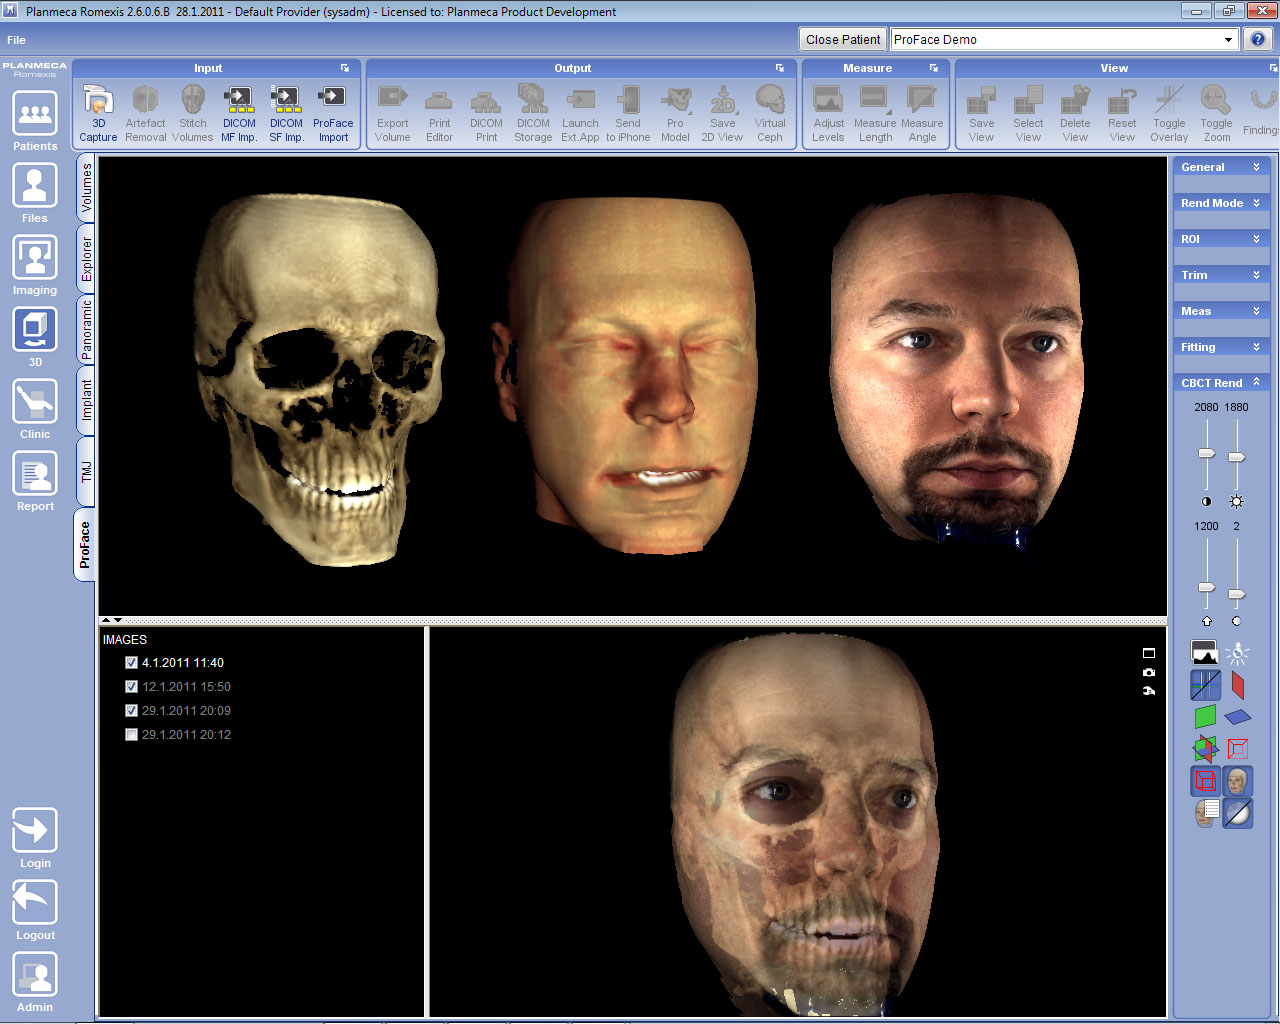Open the File menu
The image size is (1280, 1024).
[16, 40]
